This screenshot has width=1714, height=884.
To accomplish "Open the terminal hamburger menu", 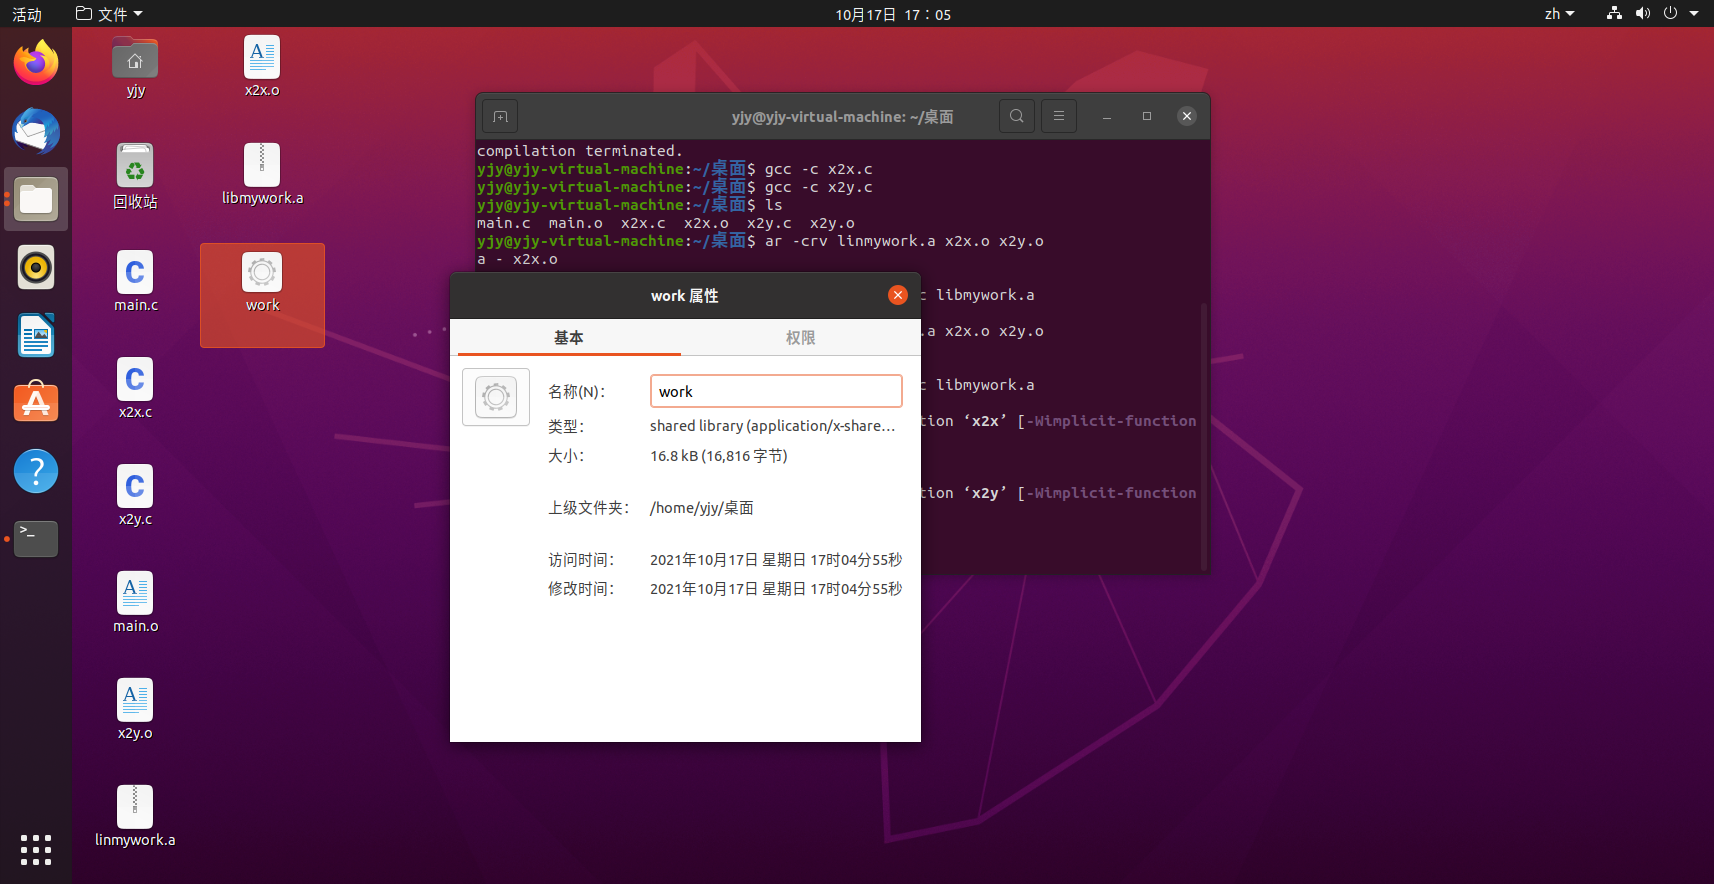I will click(x=1059, y=116).
